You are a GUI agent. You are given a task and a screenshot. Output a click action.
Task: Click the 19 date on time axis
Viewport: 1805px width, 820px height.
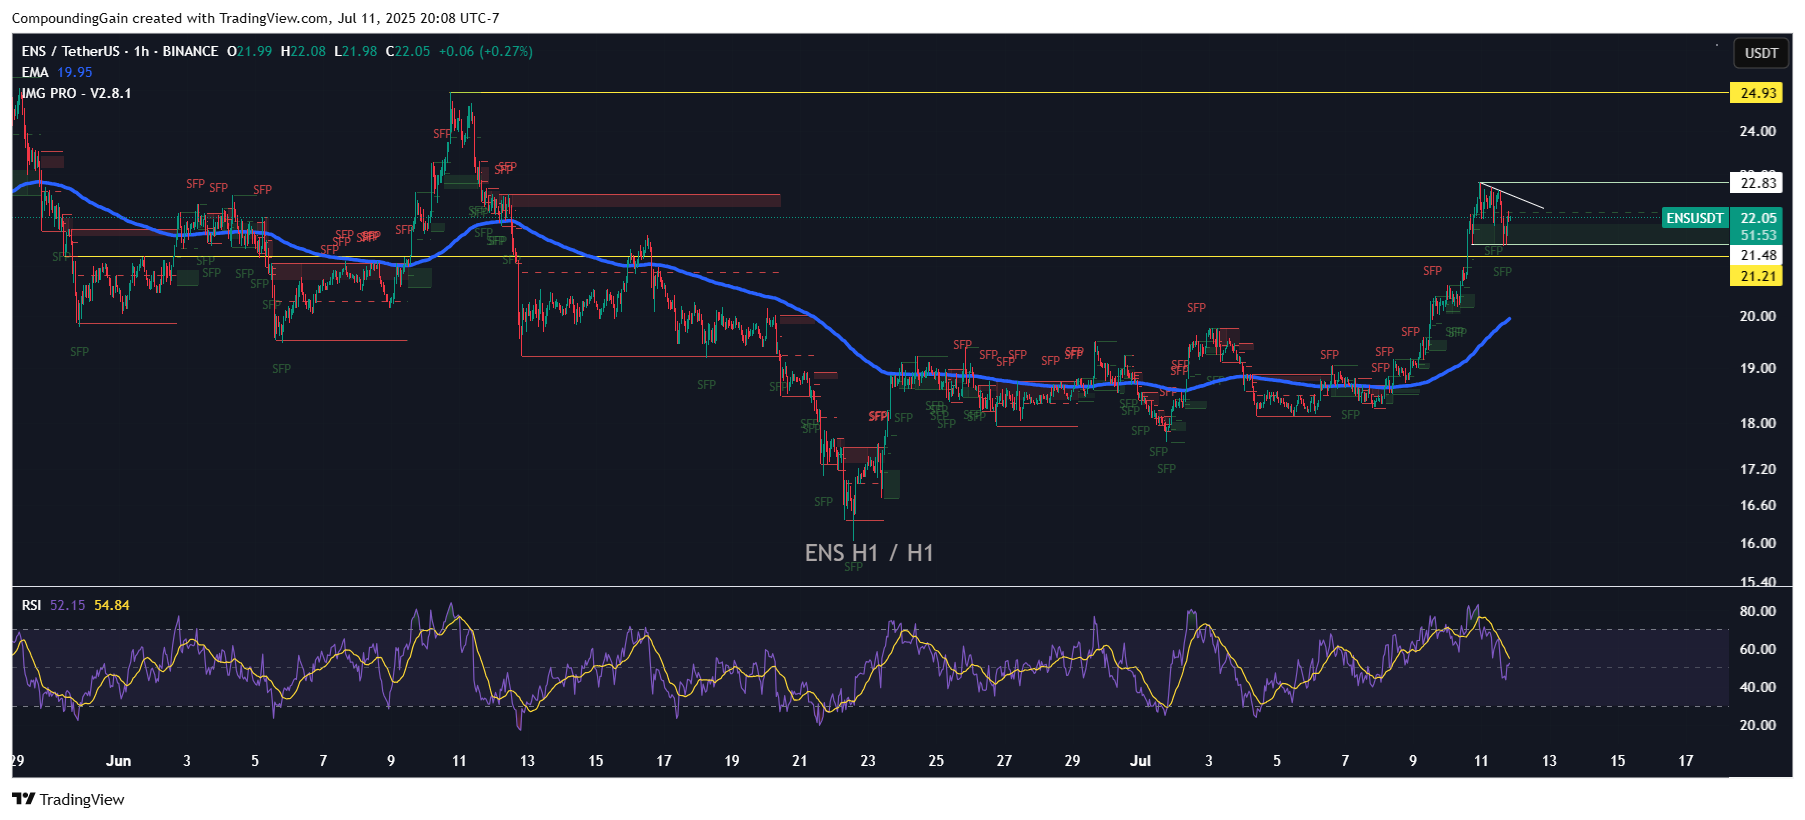[x=731, y=761]
